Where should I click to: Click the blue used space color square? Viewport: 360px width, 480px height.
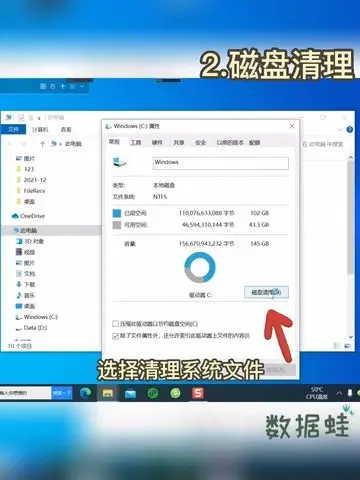click(x=117, y=213)
